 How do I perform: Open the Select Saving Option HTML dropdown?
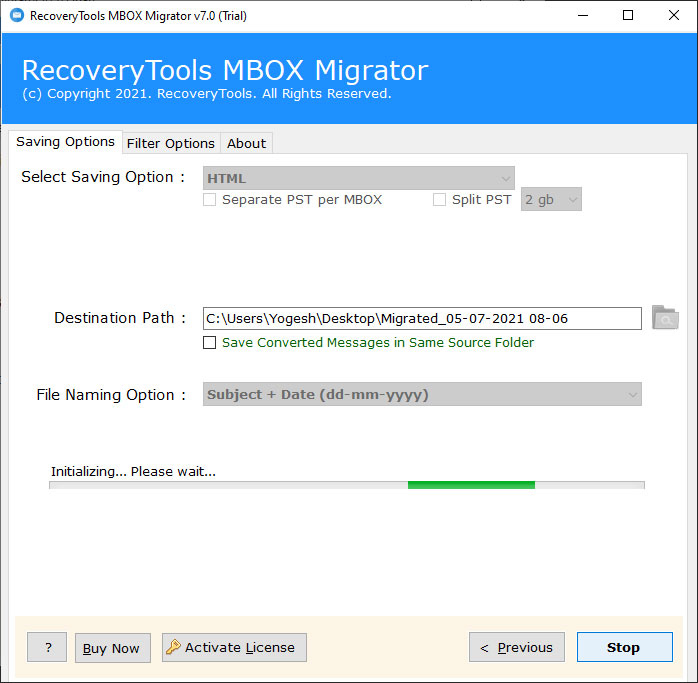tap(359, 178)
